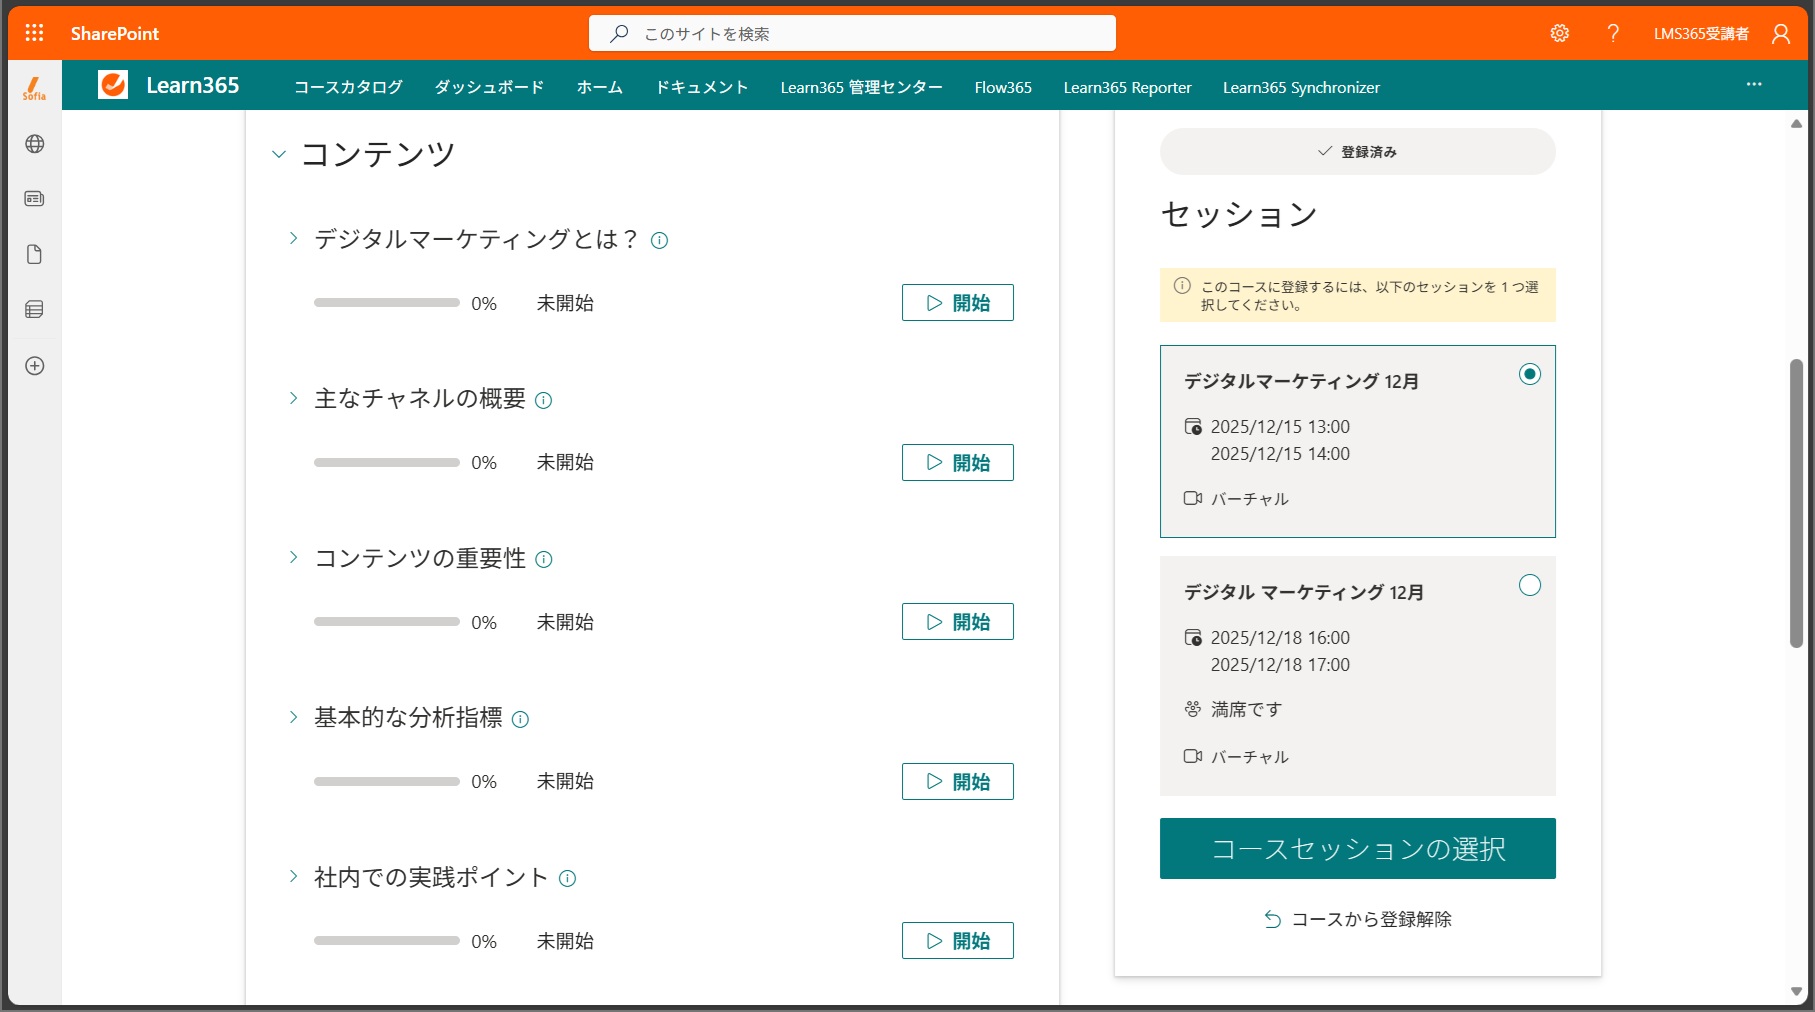Show info for 社内での実践ポイント
The image size is (1815, 1012).
coord(567,878)
